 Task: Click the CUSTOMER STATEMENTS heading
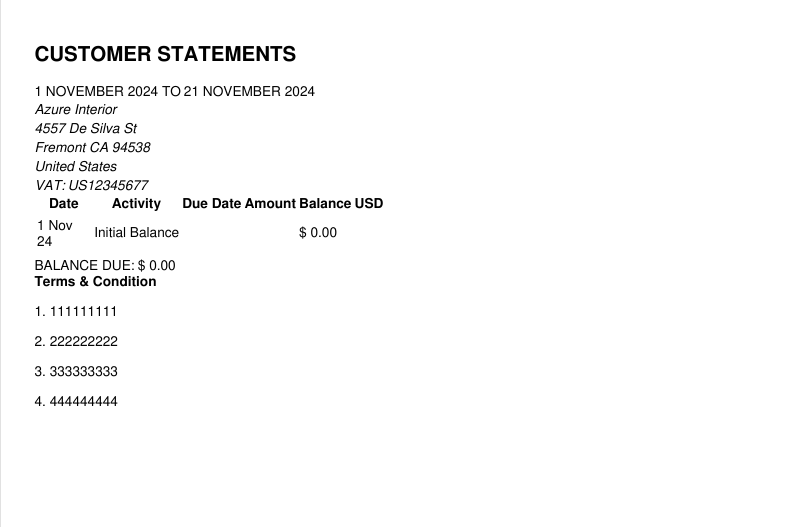click(x=165, y=54)
